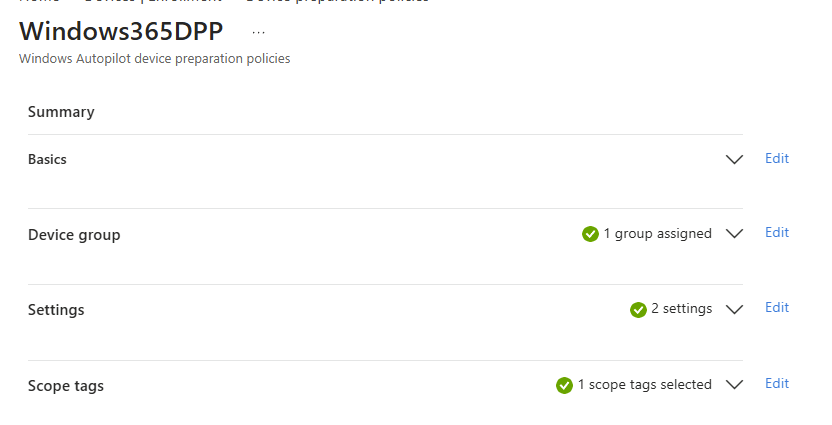Click the '2 settings' status text
Screen dimensions: 832x425
681,309
